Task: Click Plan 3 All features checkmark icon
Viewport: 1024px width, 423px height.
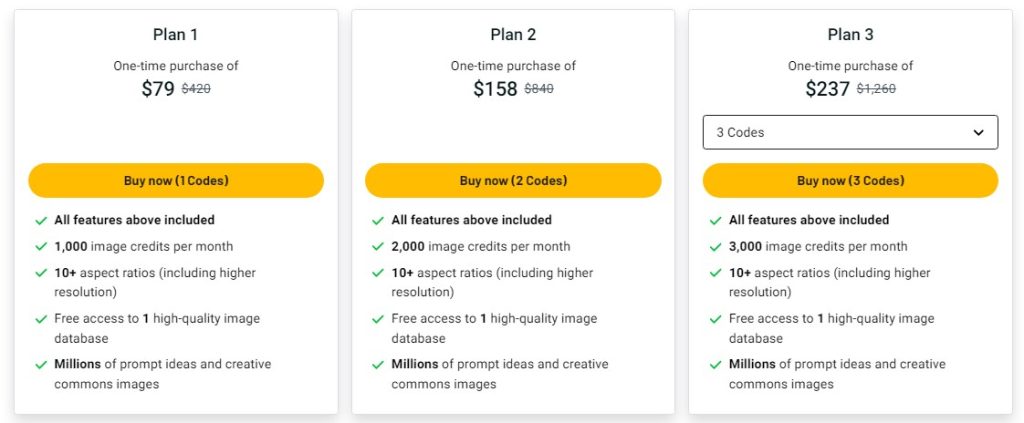Action: pos(715,220)
